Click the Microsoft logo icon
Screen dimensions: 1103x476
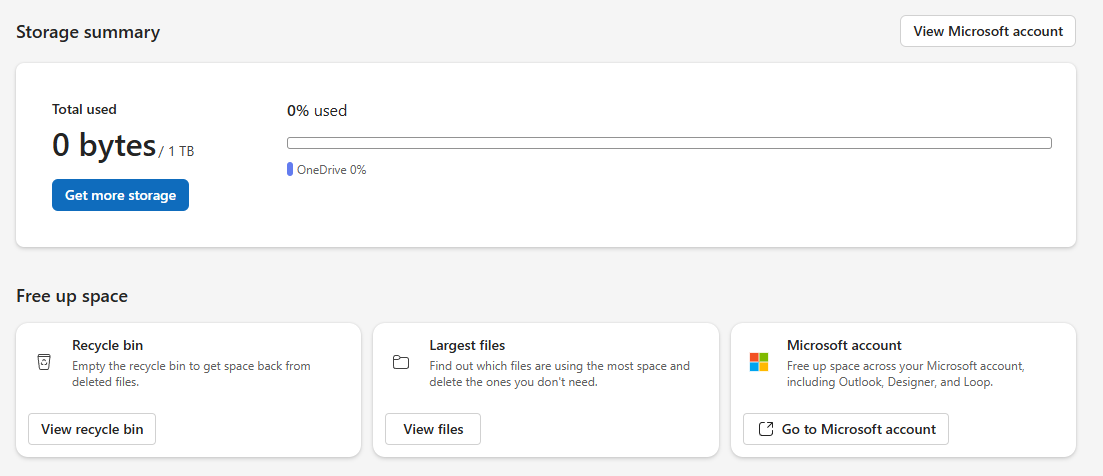tap(759, 362)
